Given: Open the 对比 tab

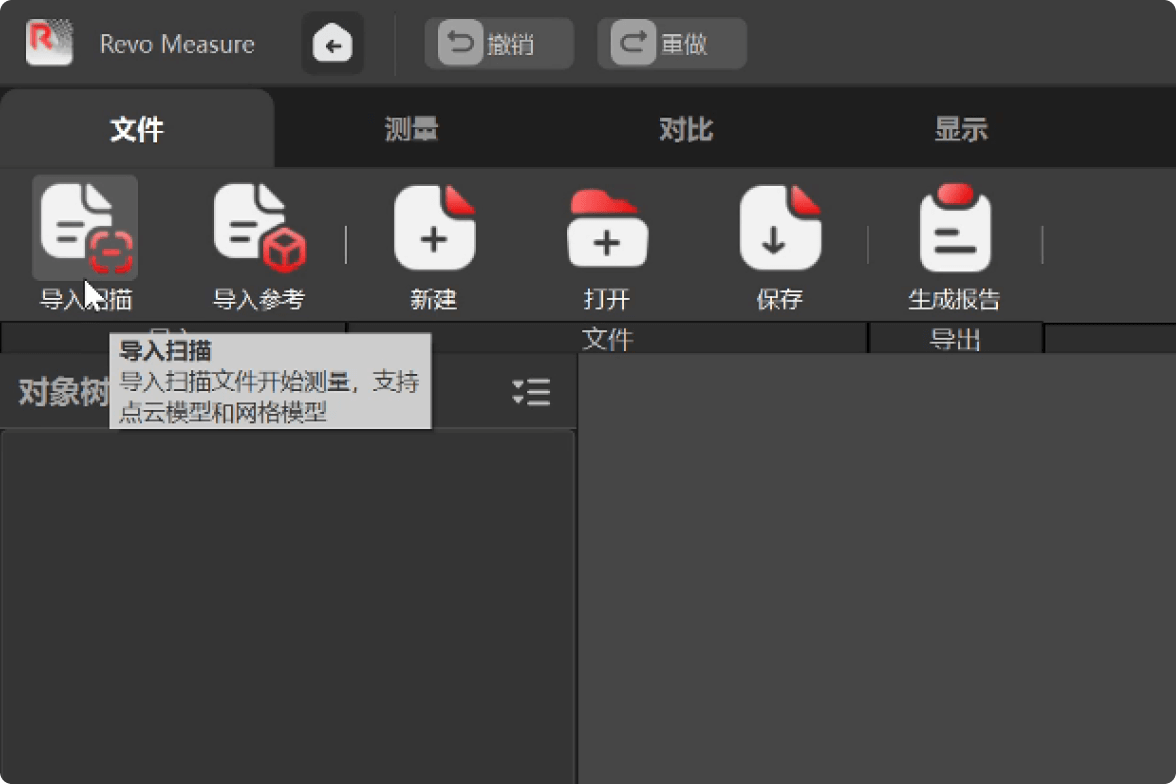Looking at the screenshot, I should coord(686,129).
